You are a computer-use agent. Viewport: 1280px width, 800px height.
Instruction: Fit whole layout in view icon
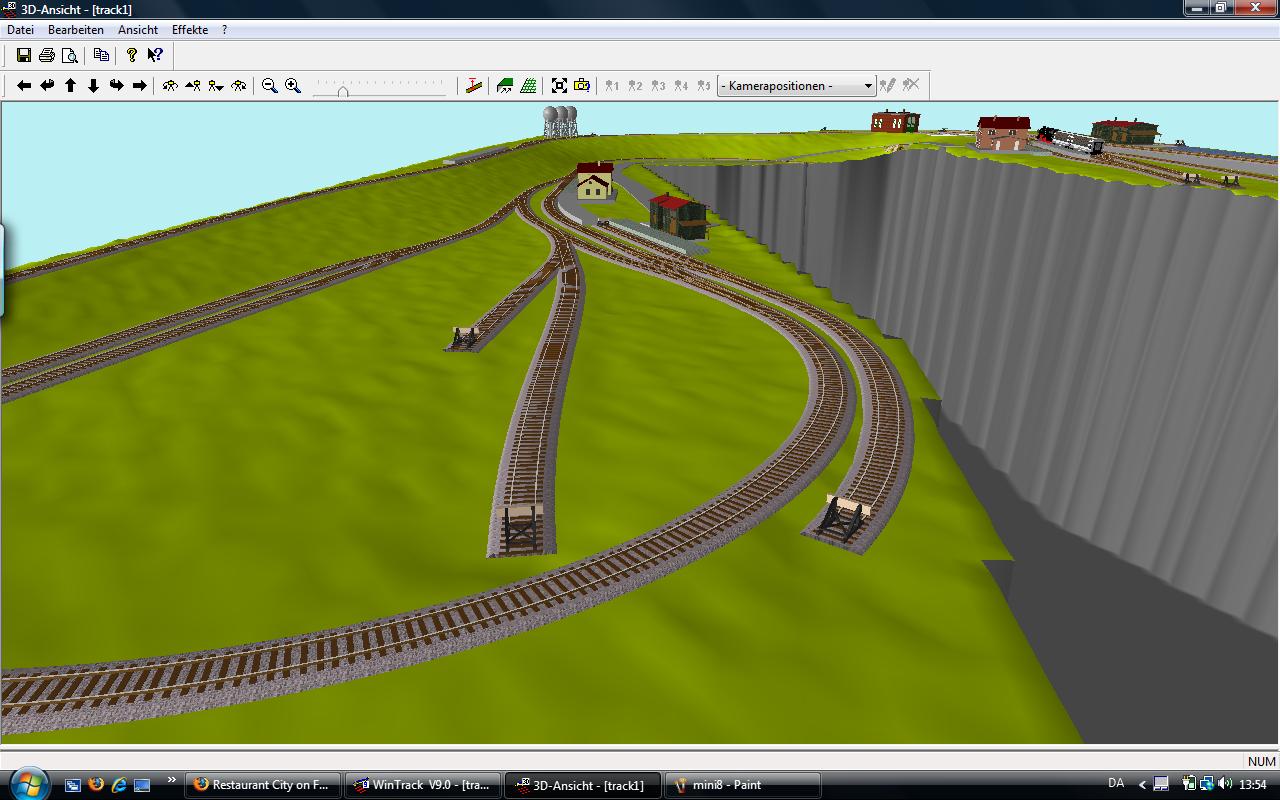click(559, 86)
